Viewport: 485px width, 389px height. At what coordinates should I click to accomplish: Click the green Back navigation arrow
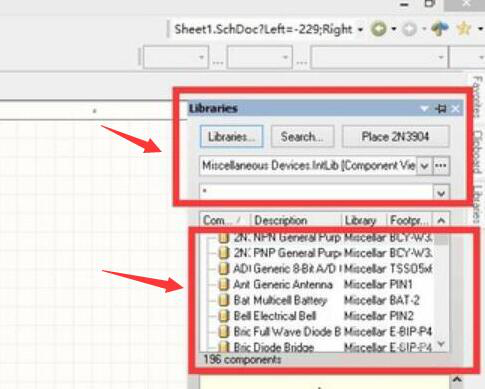(x=378, y=29)
